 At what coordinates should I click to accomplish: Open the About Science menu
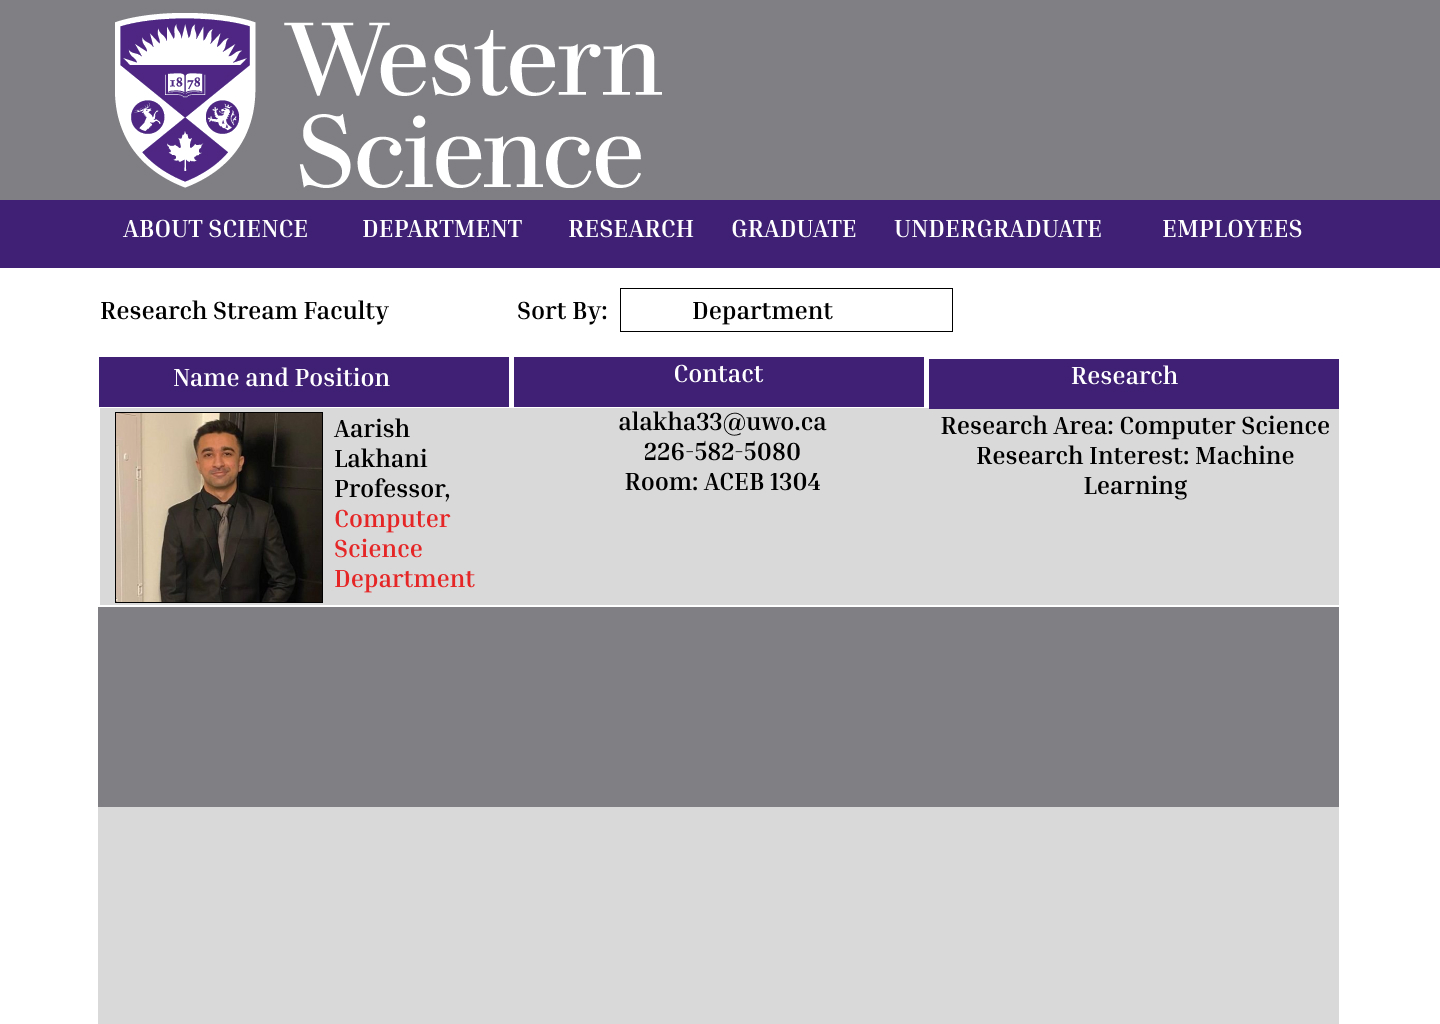point(216,229)
